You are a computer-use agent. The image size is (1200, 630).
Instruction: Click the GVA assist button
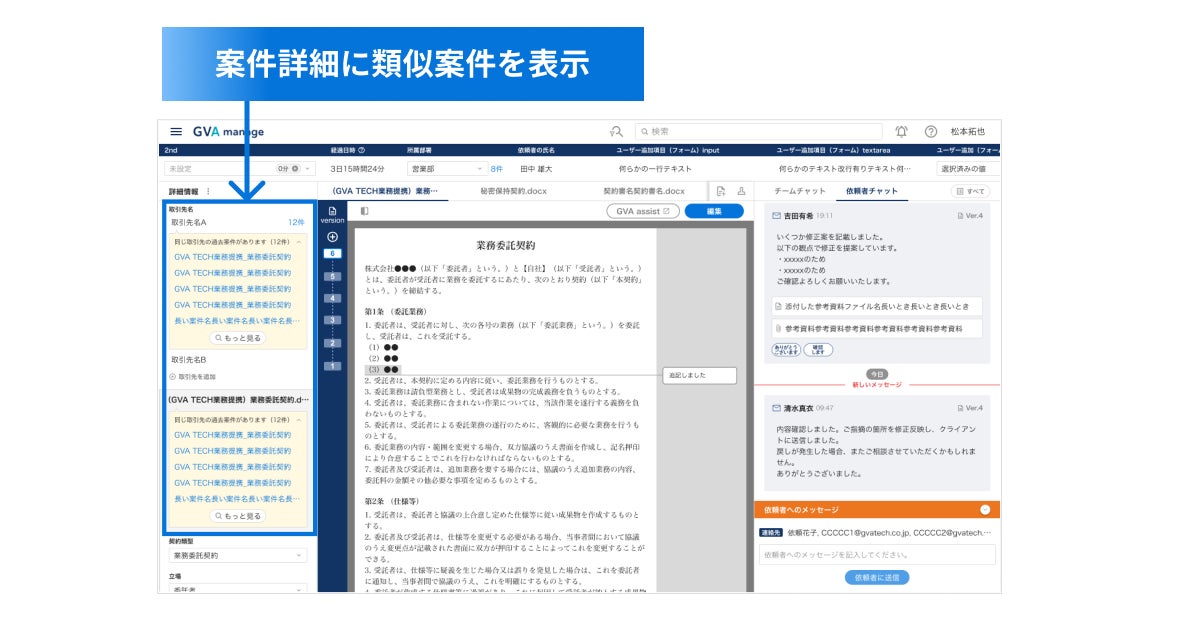click(x=643, y=211)
